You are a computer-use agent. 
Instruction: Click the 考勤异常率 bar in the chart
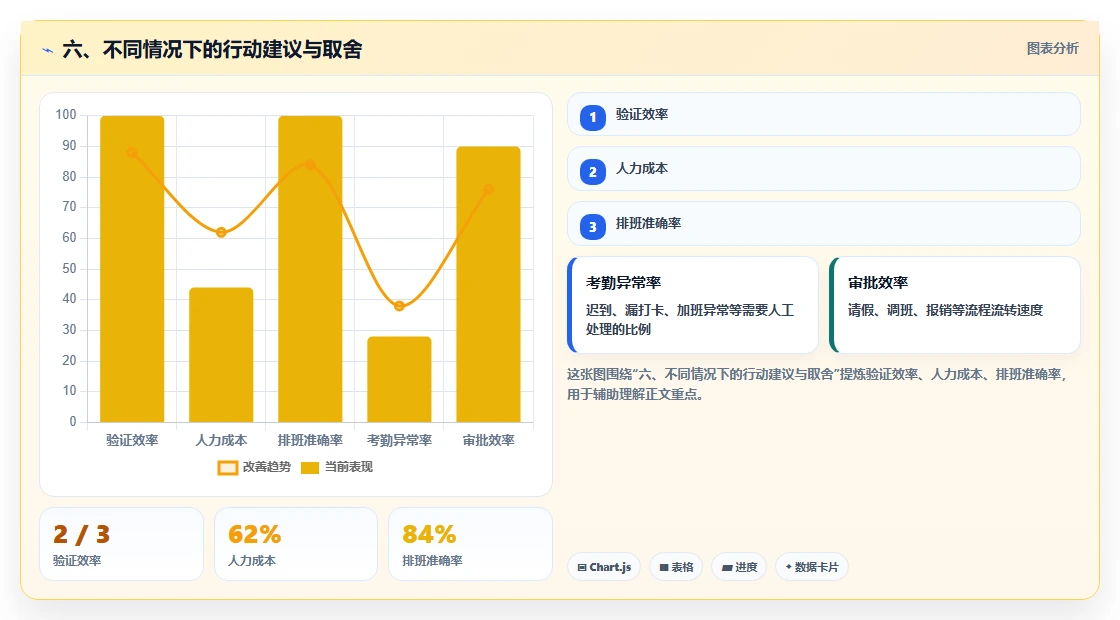[x=399, y=379]
